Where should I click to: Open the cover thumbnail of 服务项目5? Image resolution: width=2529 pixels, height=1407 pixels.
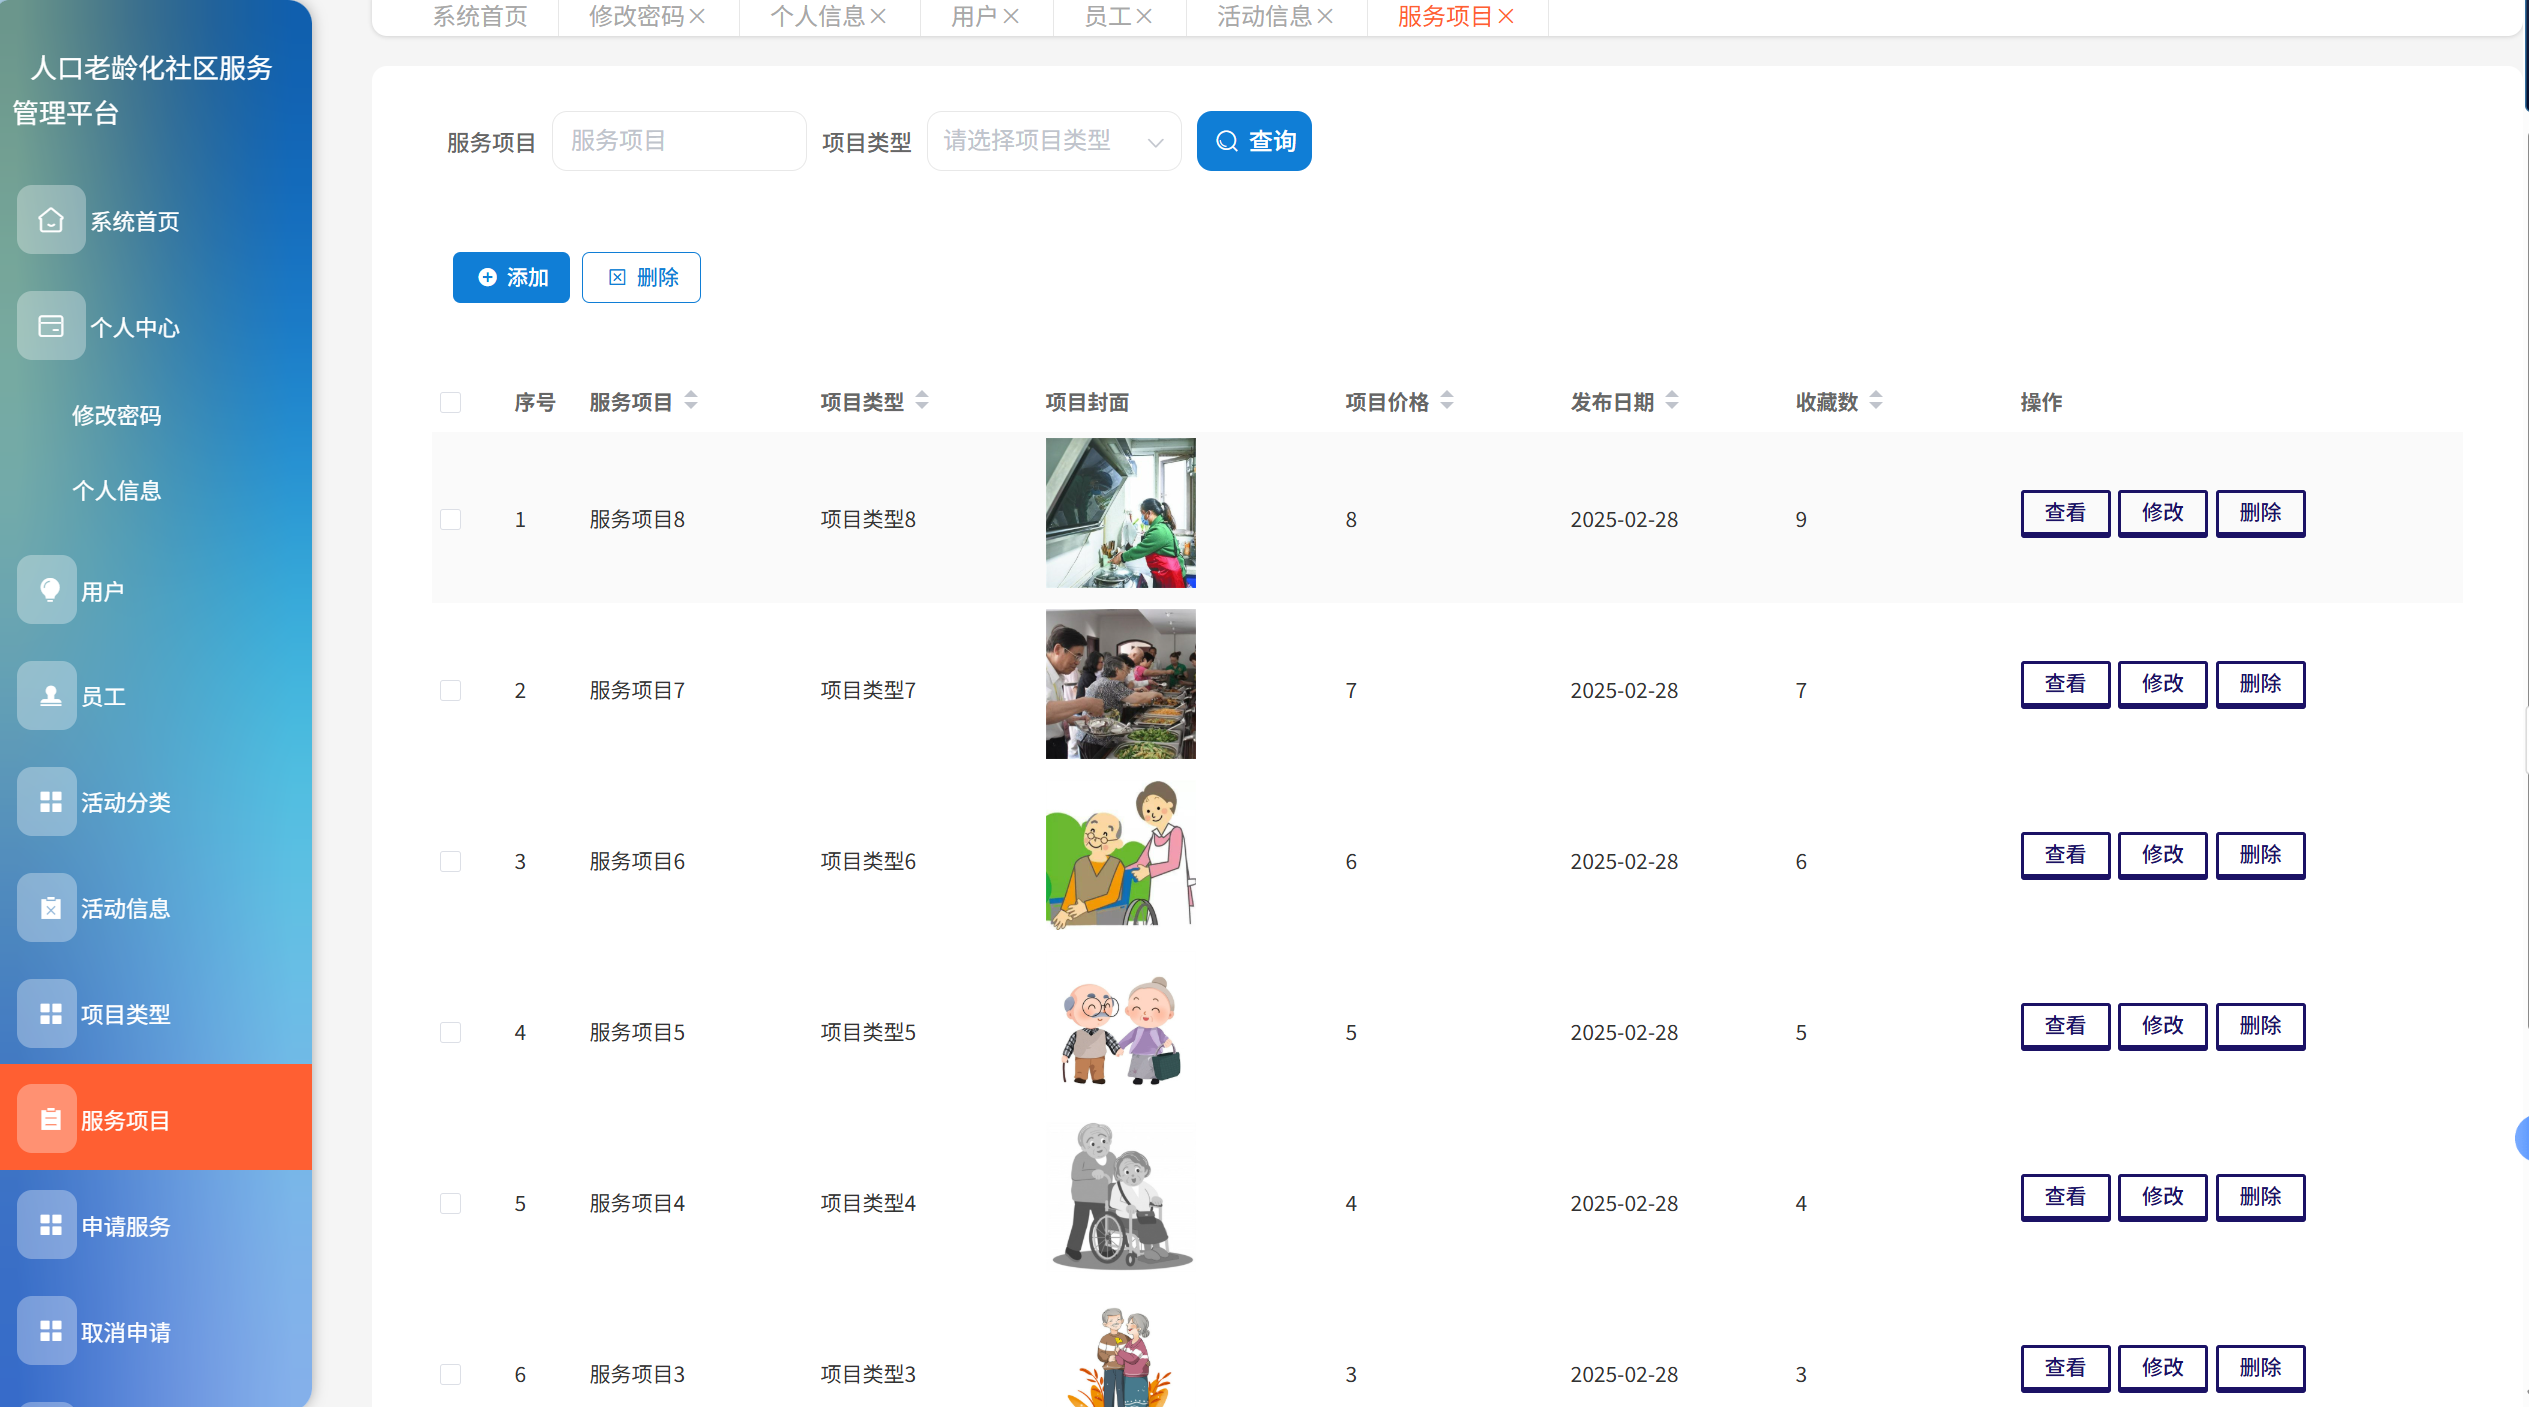[x=1120, y=1031]
